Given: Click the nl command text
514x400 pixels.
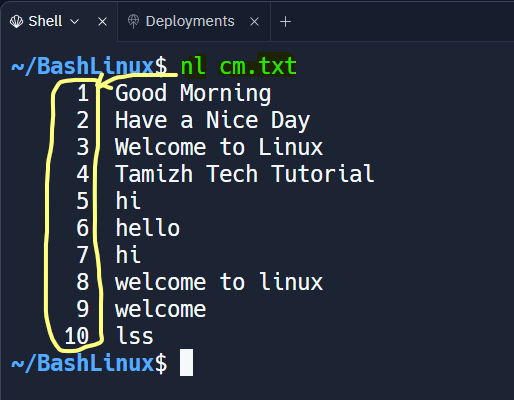Looking at the screenshot, I should click(x=193, y=66).
